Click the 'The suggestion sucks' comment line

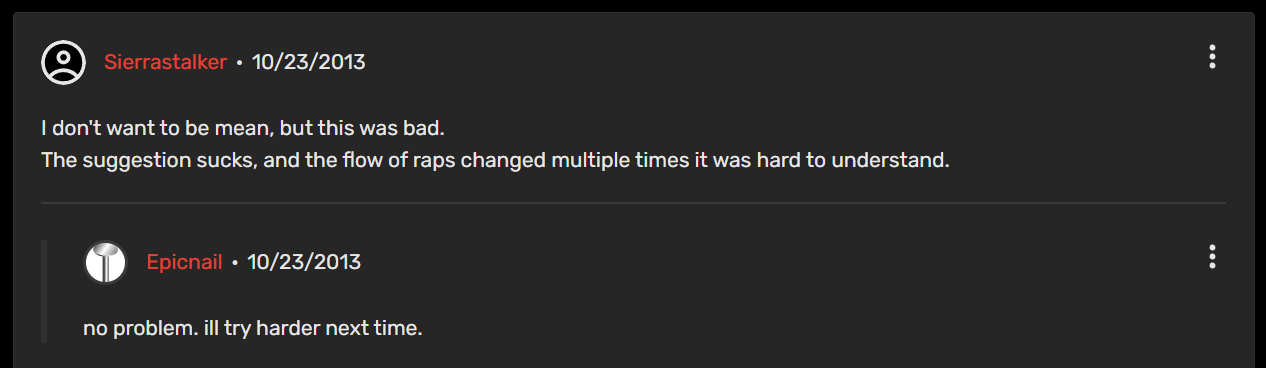click(x=495, y=160)
